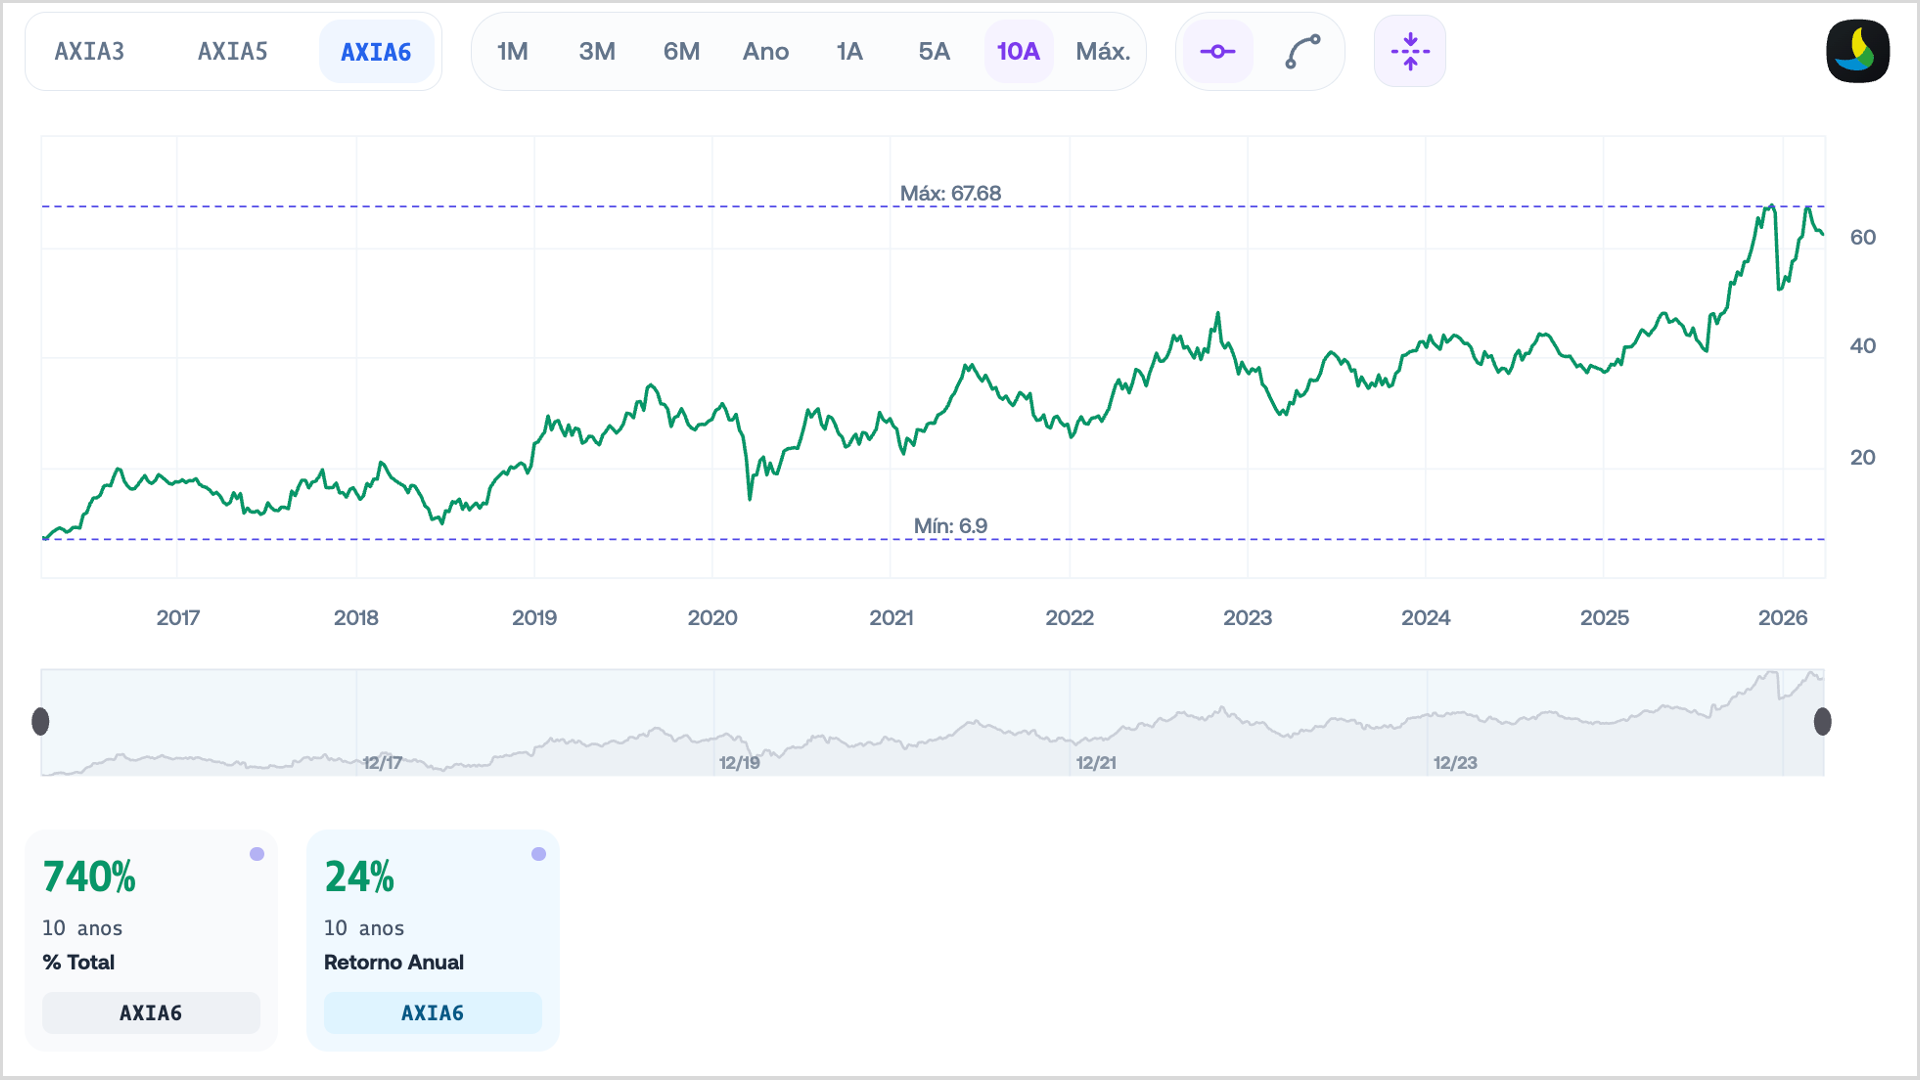Click AXIA6 label on Retorno Anual card

click(432, 1013)
